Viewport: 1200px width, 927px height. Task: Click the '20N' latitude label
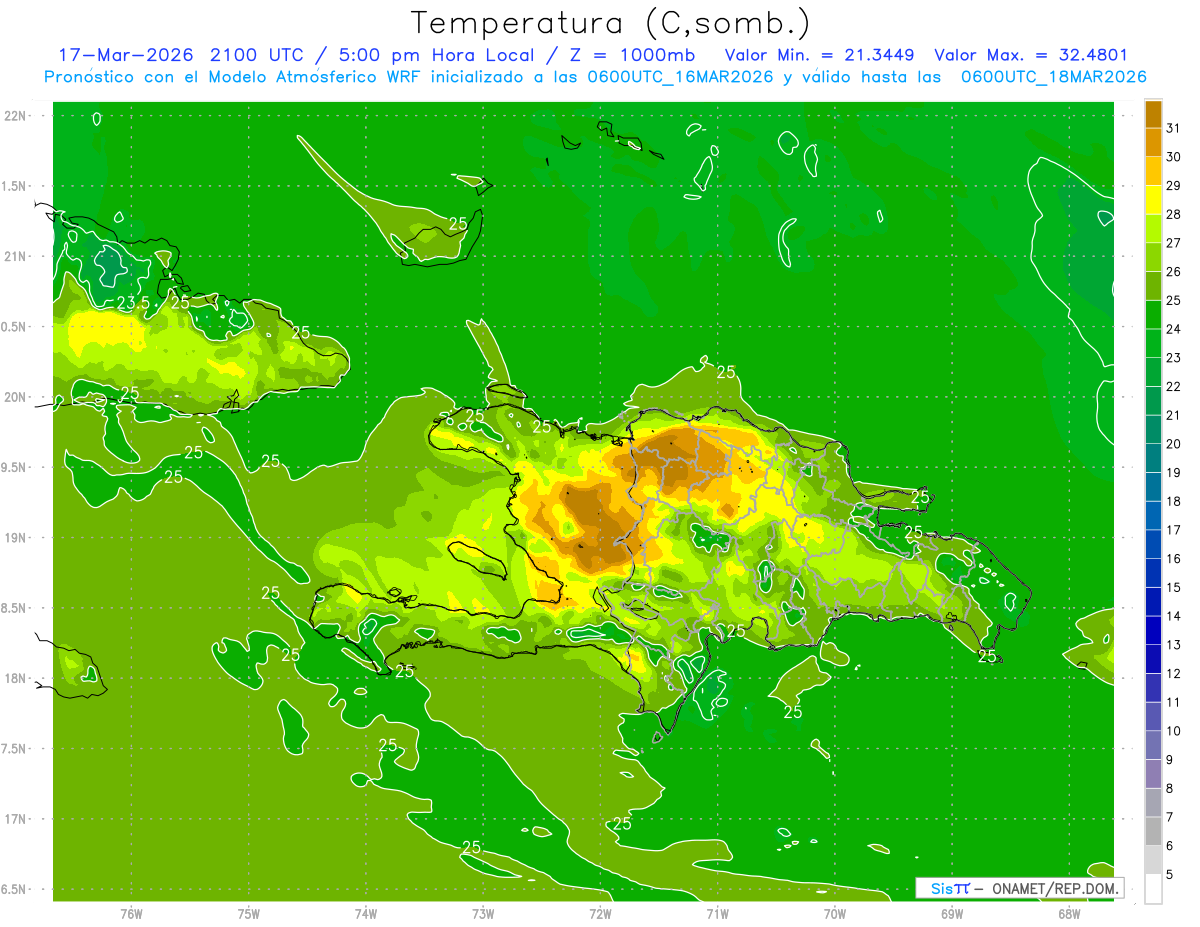pyautogui.click(x=15, y=397)
